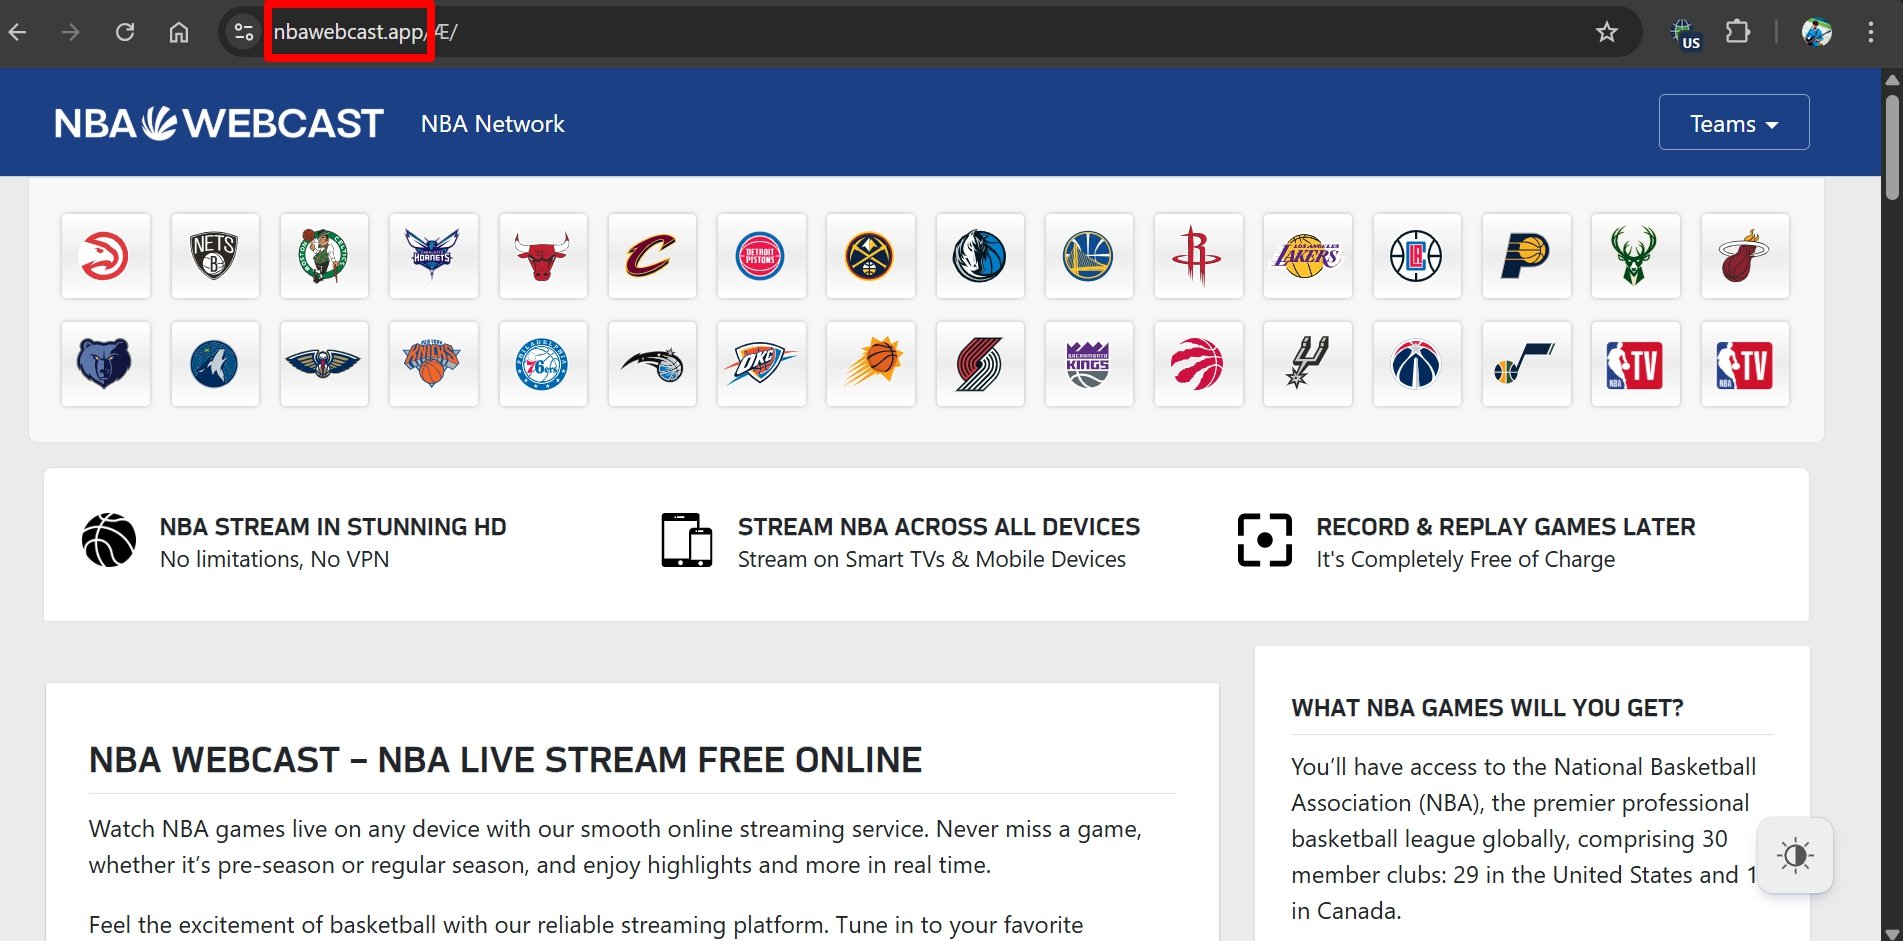Select the Brooklyn Nets logo
Image resolution: width=1903 pixels, height=941 pixels.
point(215,256)
